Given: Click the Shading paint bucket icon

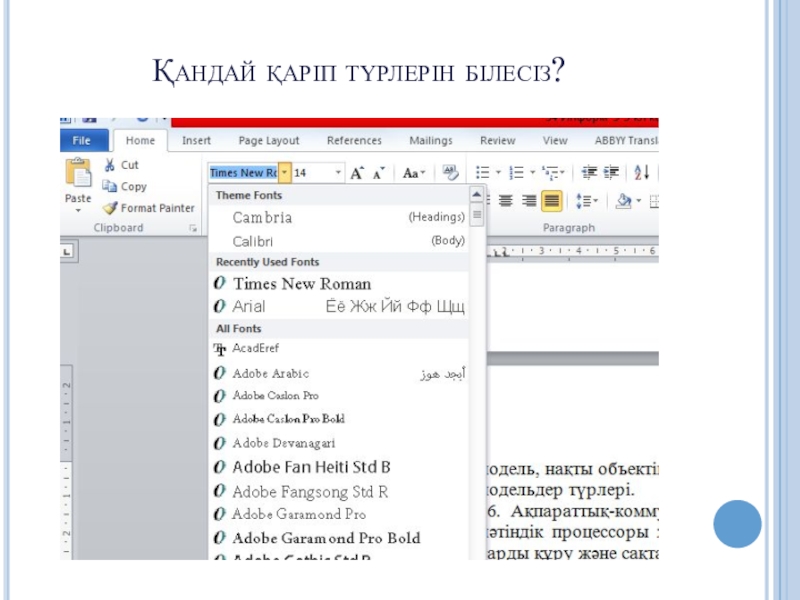Looking at the screenshot, I should coord(623,201).
